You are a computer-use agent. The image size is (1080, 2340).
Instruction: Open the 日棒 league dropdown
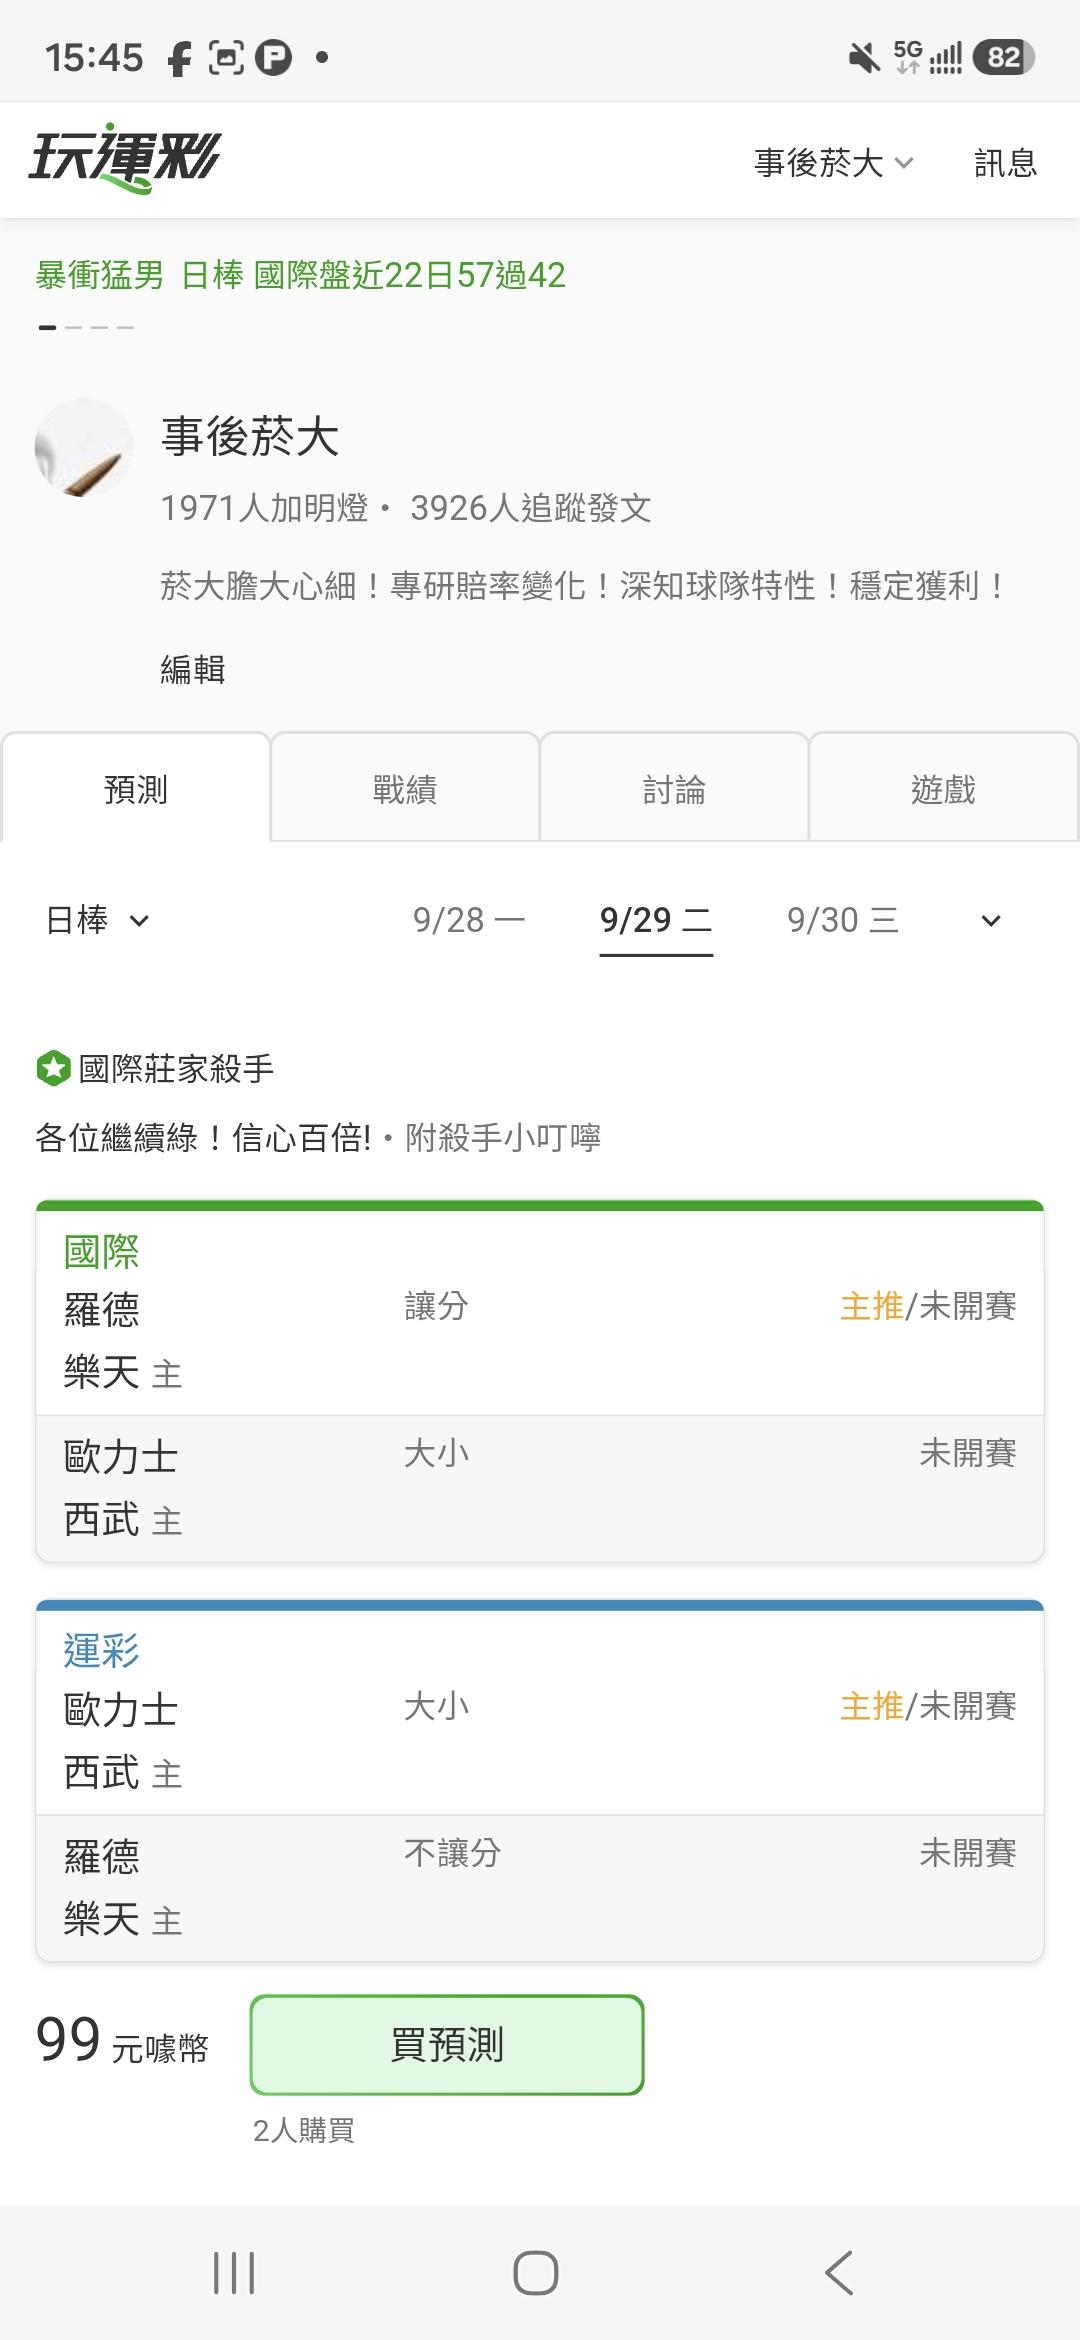[x=97, y=920]
